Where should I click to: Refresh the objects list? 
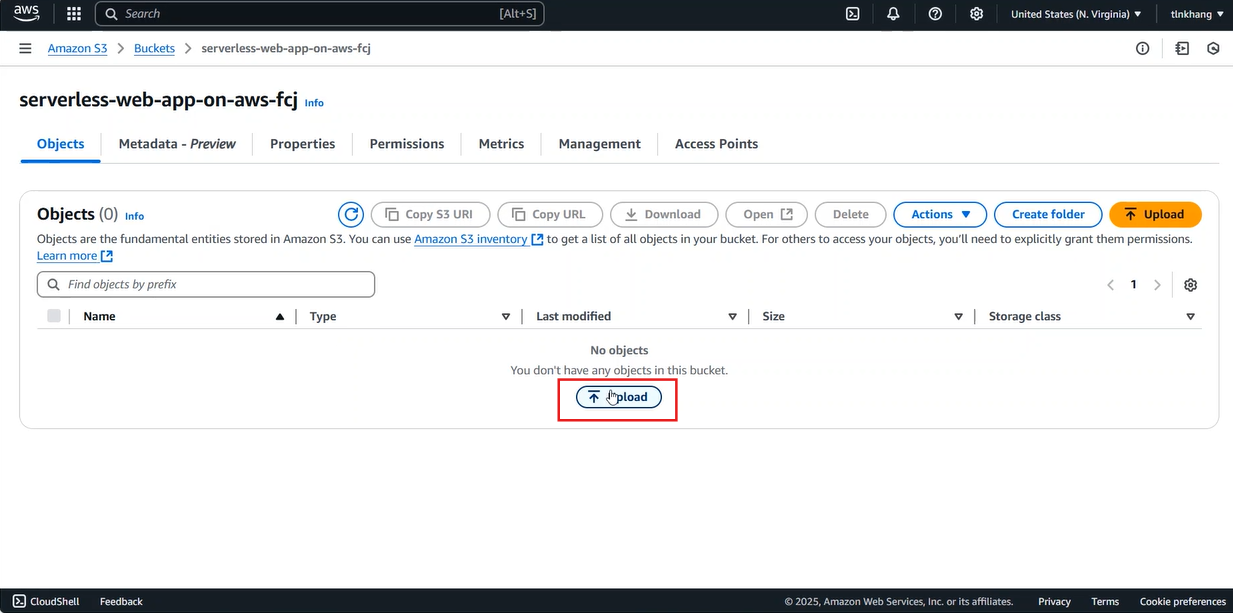coord(351,214)
